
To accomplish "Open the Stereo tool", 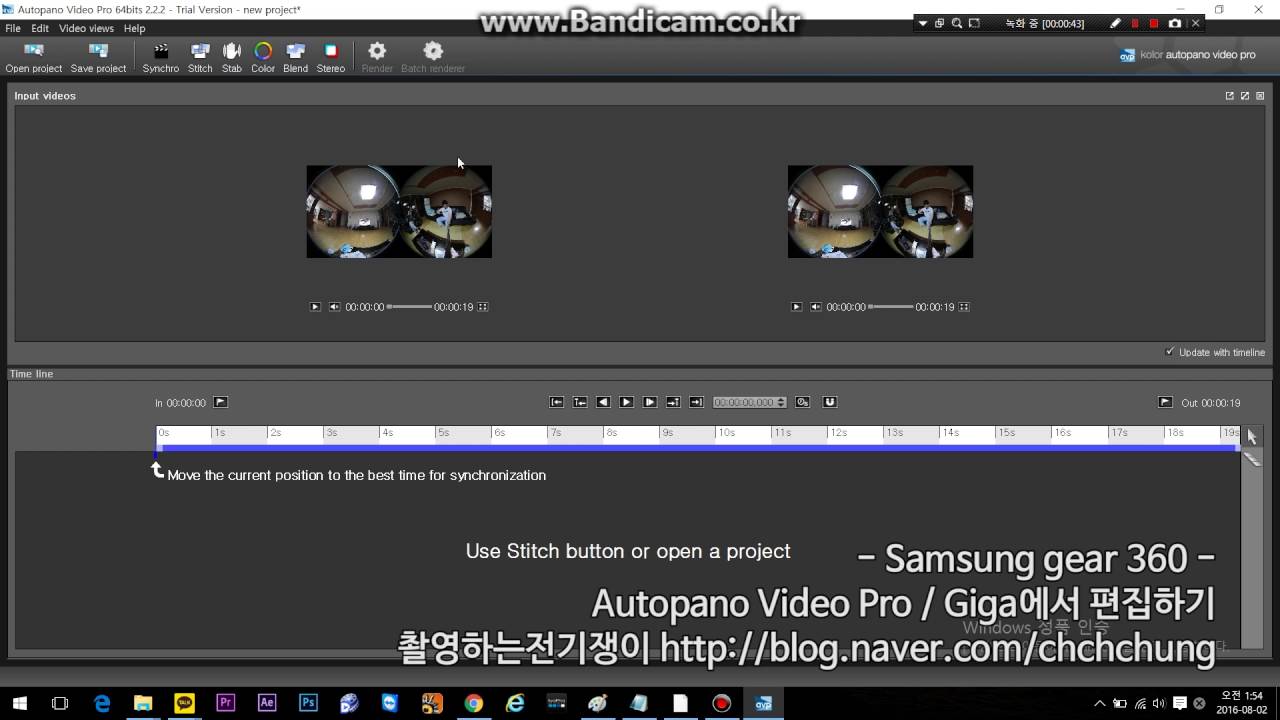I will tap(330, 57).
